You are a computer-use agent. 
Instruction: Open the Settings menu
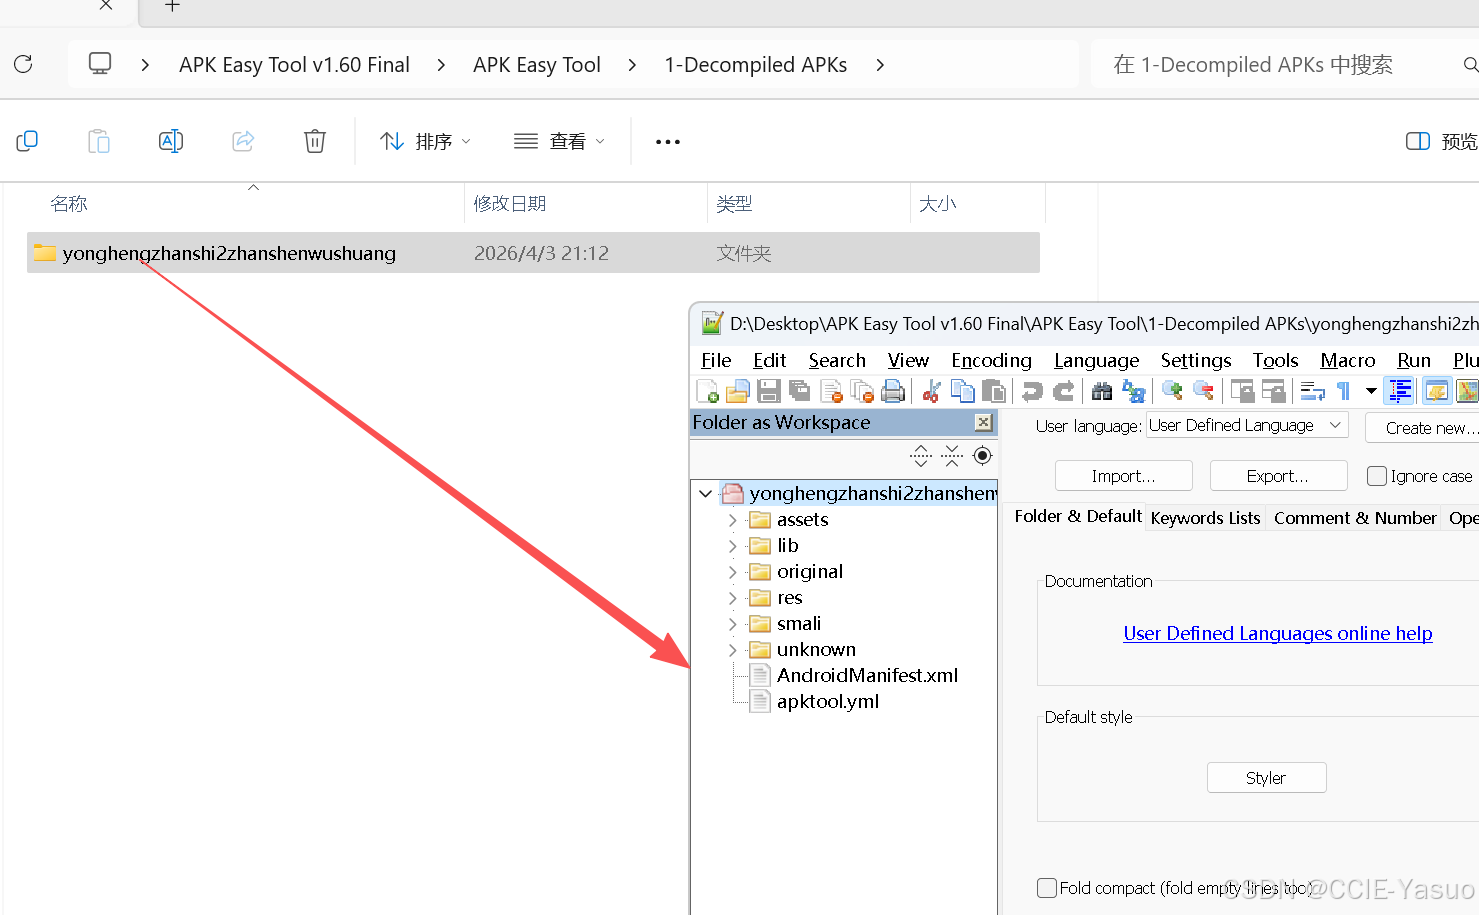(1196, 361)
